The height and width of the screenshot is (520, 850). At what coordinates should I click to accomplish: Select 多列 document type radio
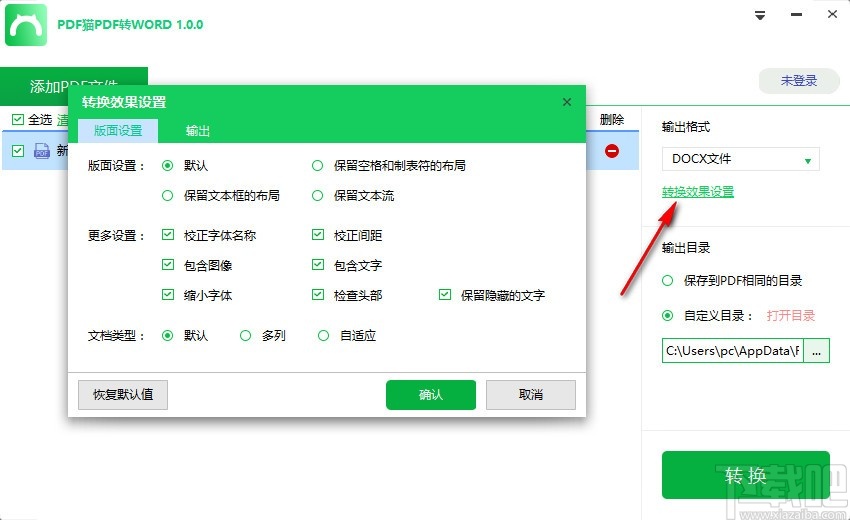click(x=246, y=336)
